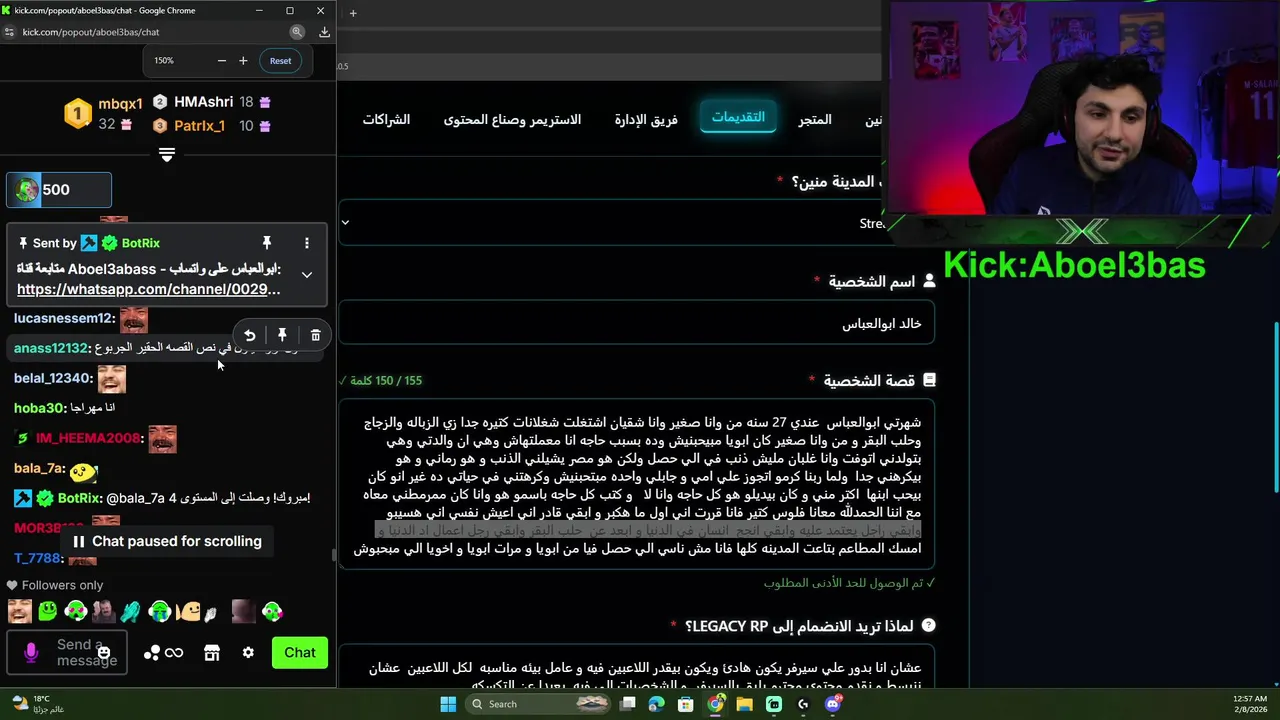Open weather widget showing 18°C
The width and height of the screenshot is (1280, 720).
[x=38, y=704]
